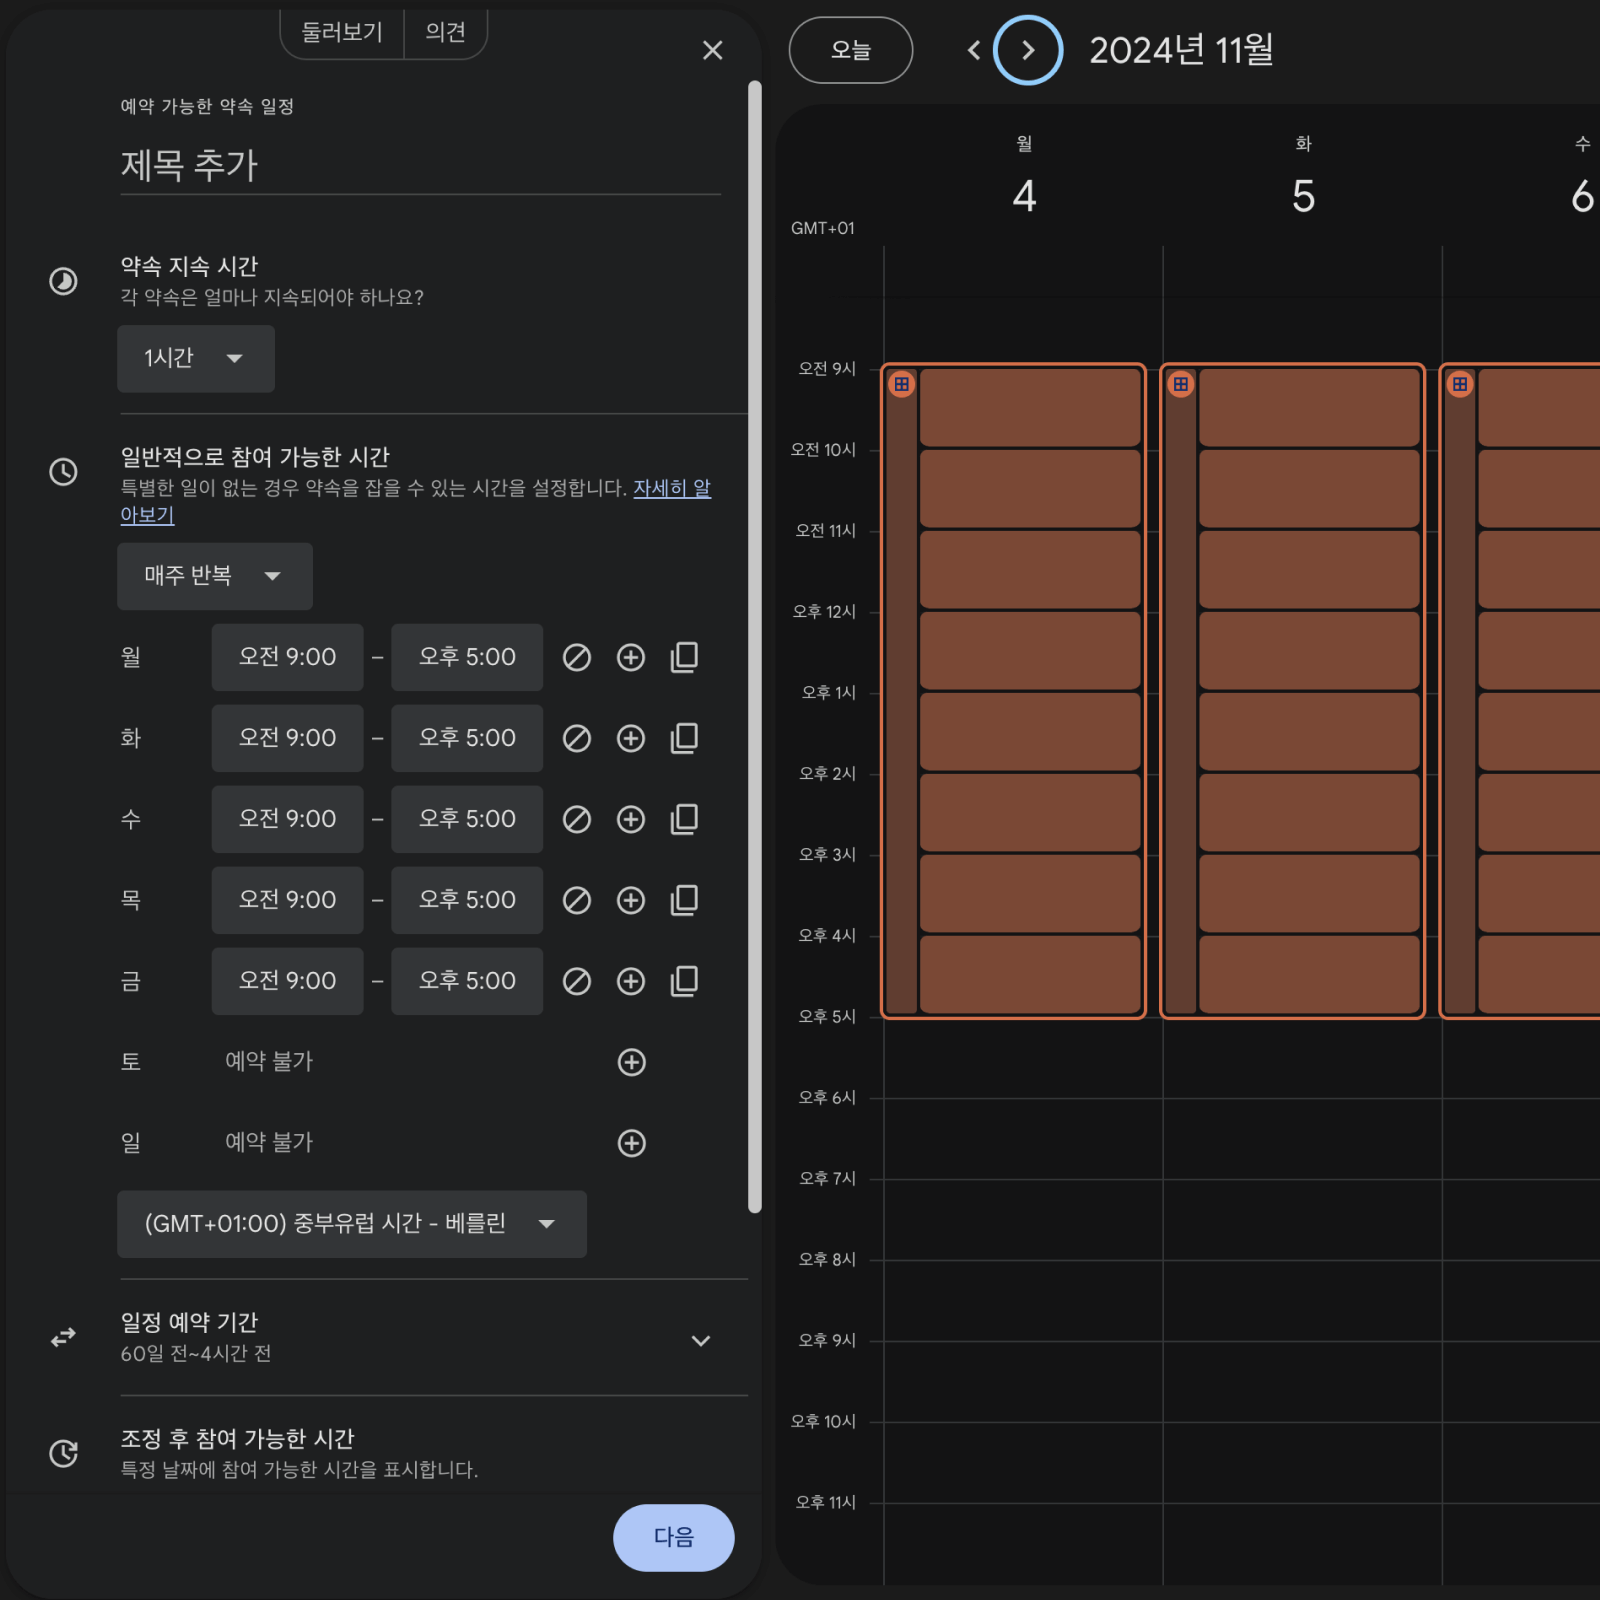The width and height of the screenshot is (1600, 1600).
Task: Click copy icon for Thursday's time range
Action: click(x=684, y=900)
